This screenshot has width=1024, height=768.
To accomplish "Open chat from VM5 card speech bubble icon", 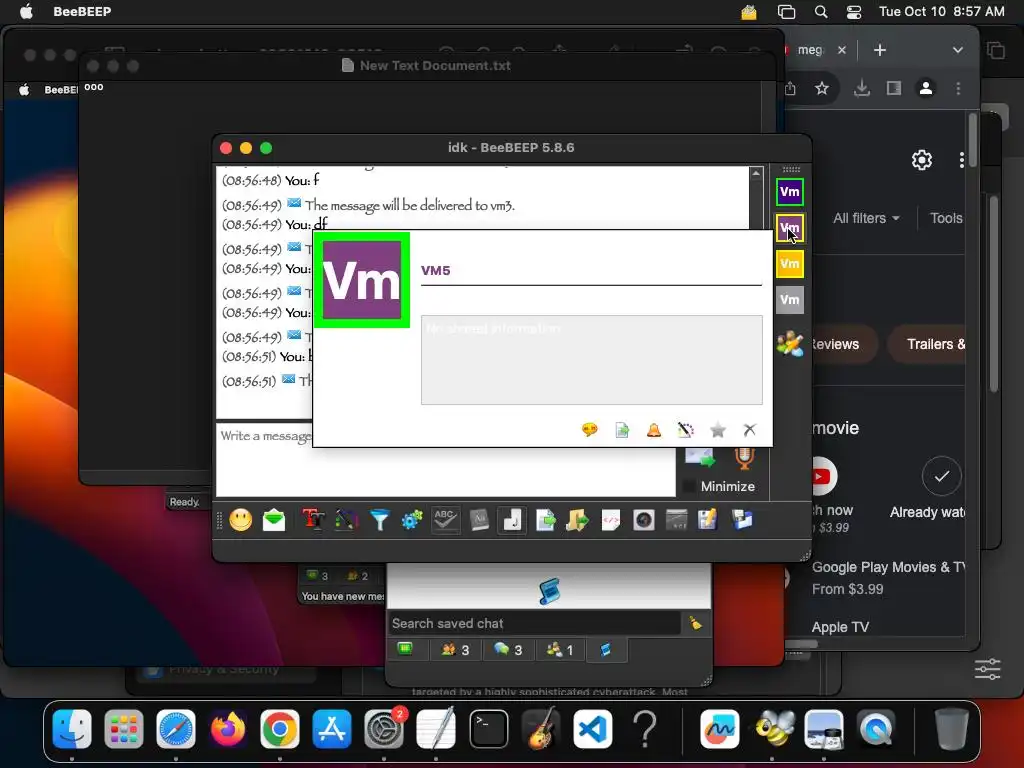I will [590, 429].
